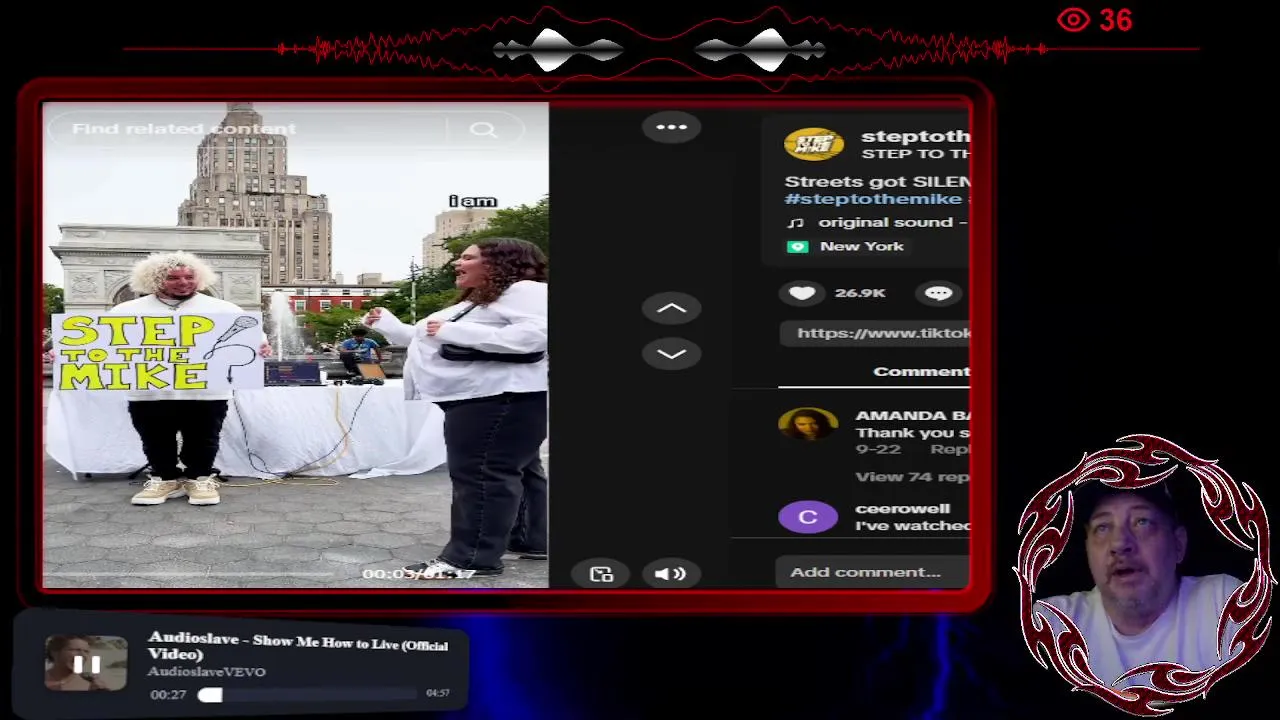Open ceerowell commenter avatar

pyautogui.click(x=808, y=517)
